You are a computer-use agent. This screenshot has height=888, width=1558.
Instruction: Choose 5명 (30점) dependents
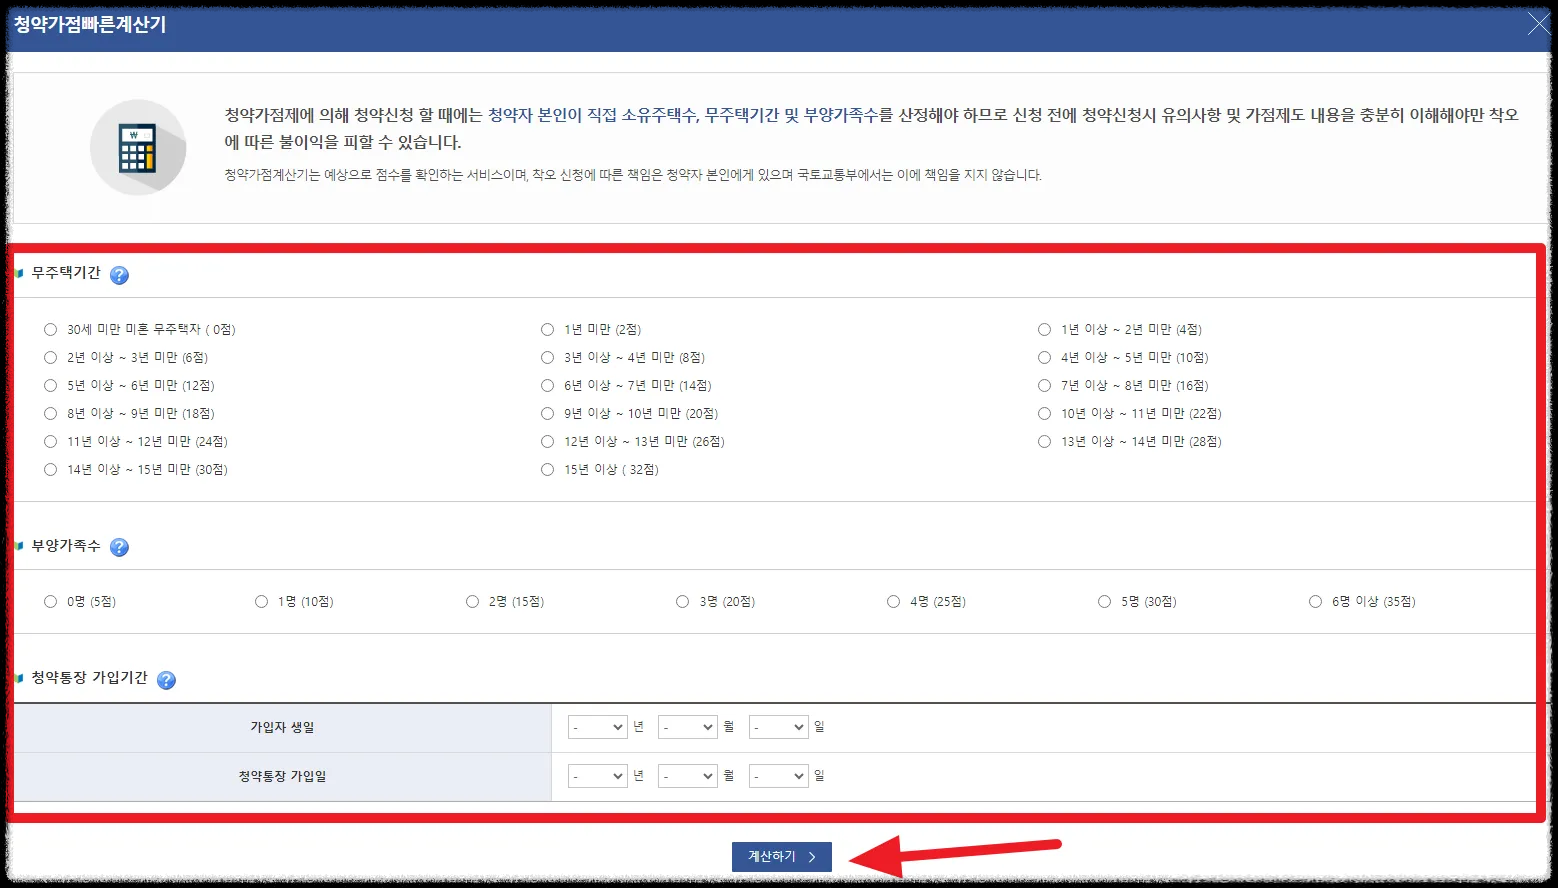(x=1104, y=601)
